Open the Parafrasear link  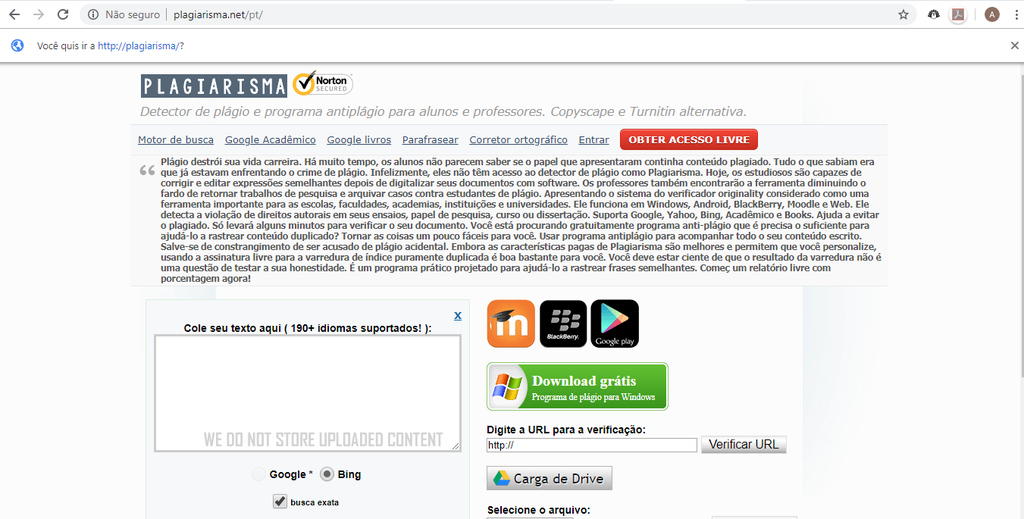(x=430, y=140)
